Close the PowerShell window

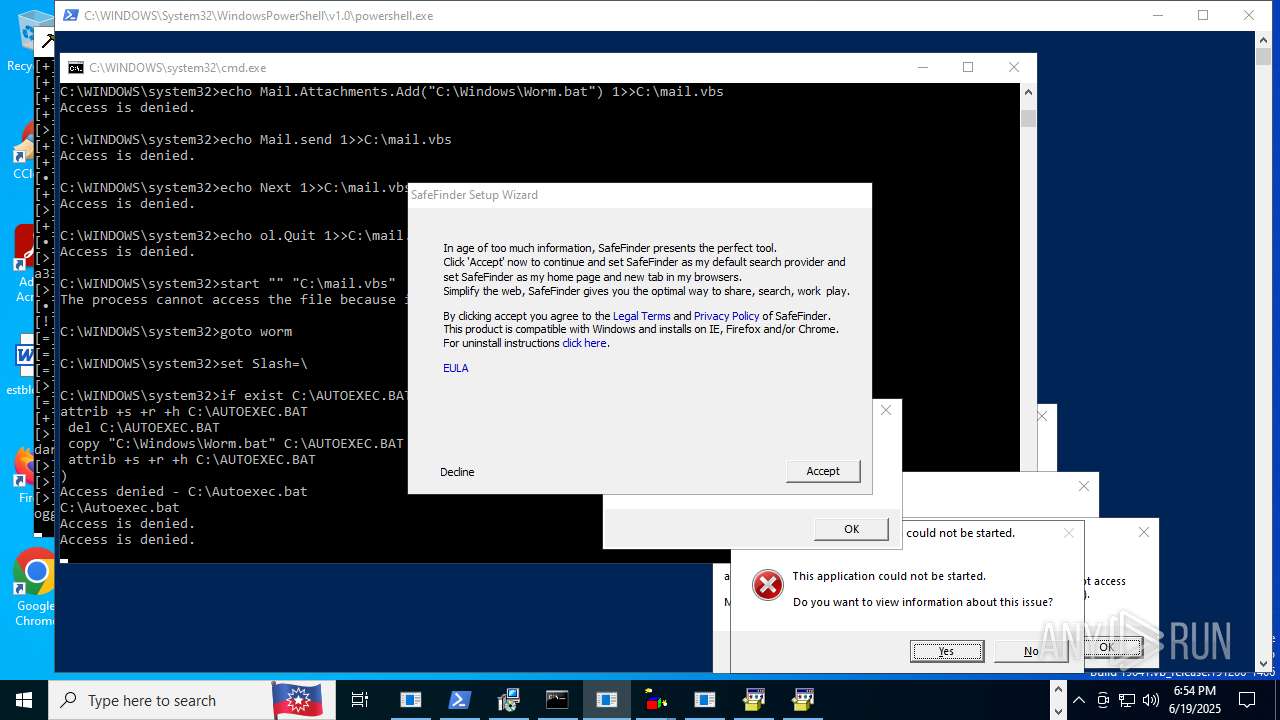click(x=1249, y=15)
